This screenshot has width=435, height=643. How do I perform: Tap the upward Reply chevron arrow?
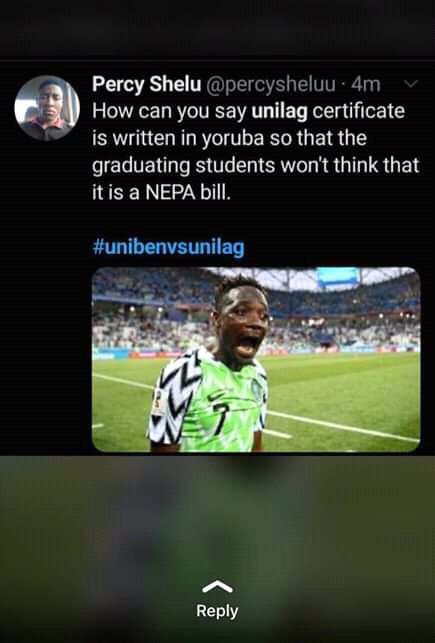(217, 587)
